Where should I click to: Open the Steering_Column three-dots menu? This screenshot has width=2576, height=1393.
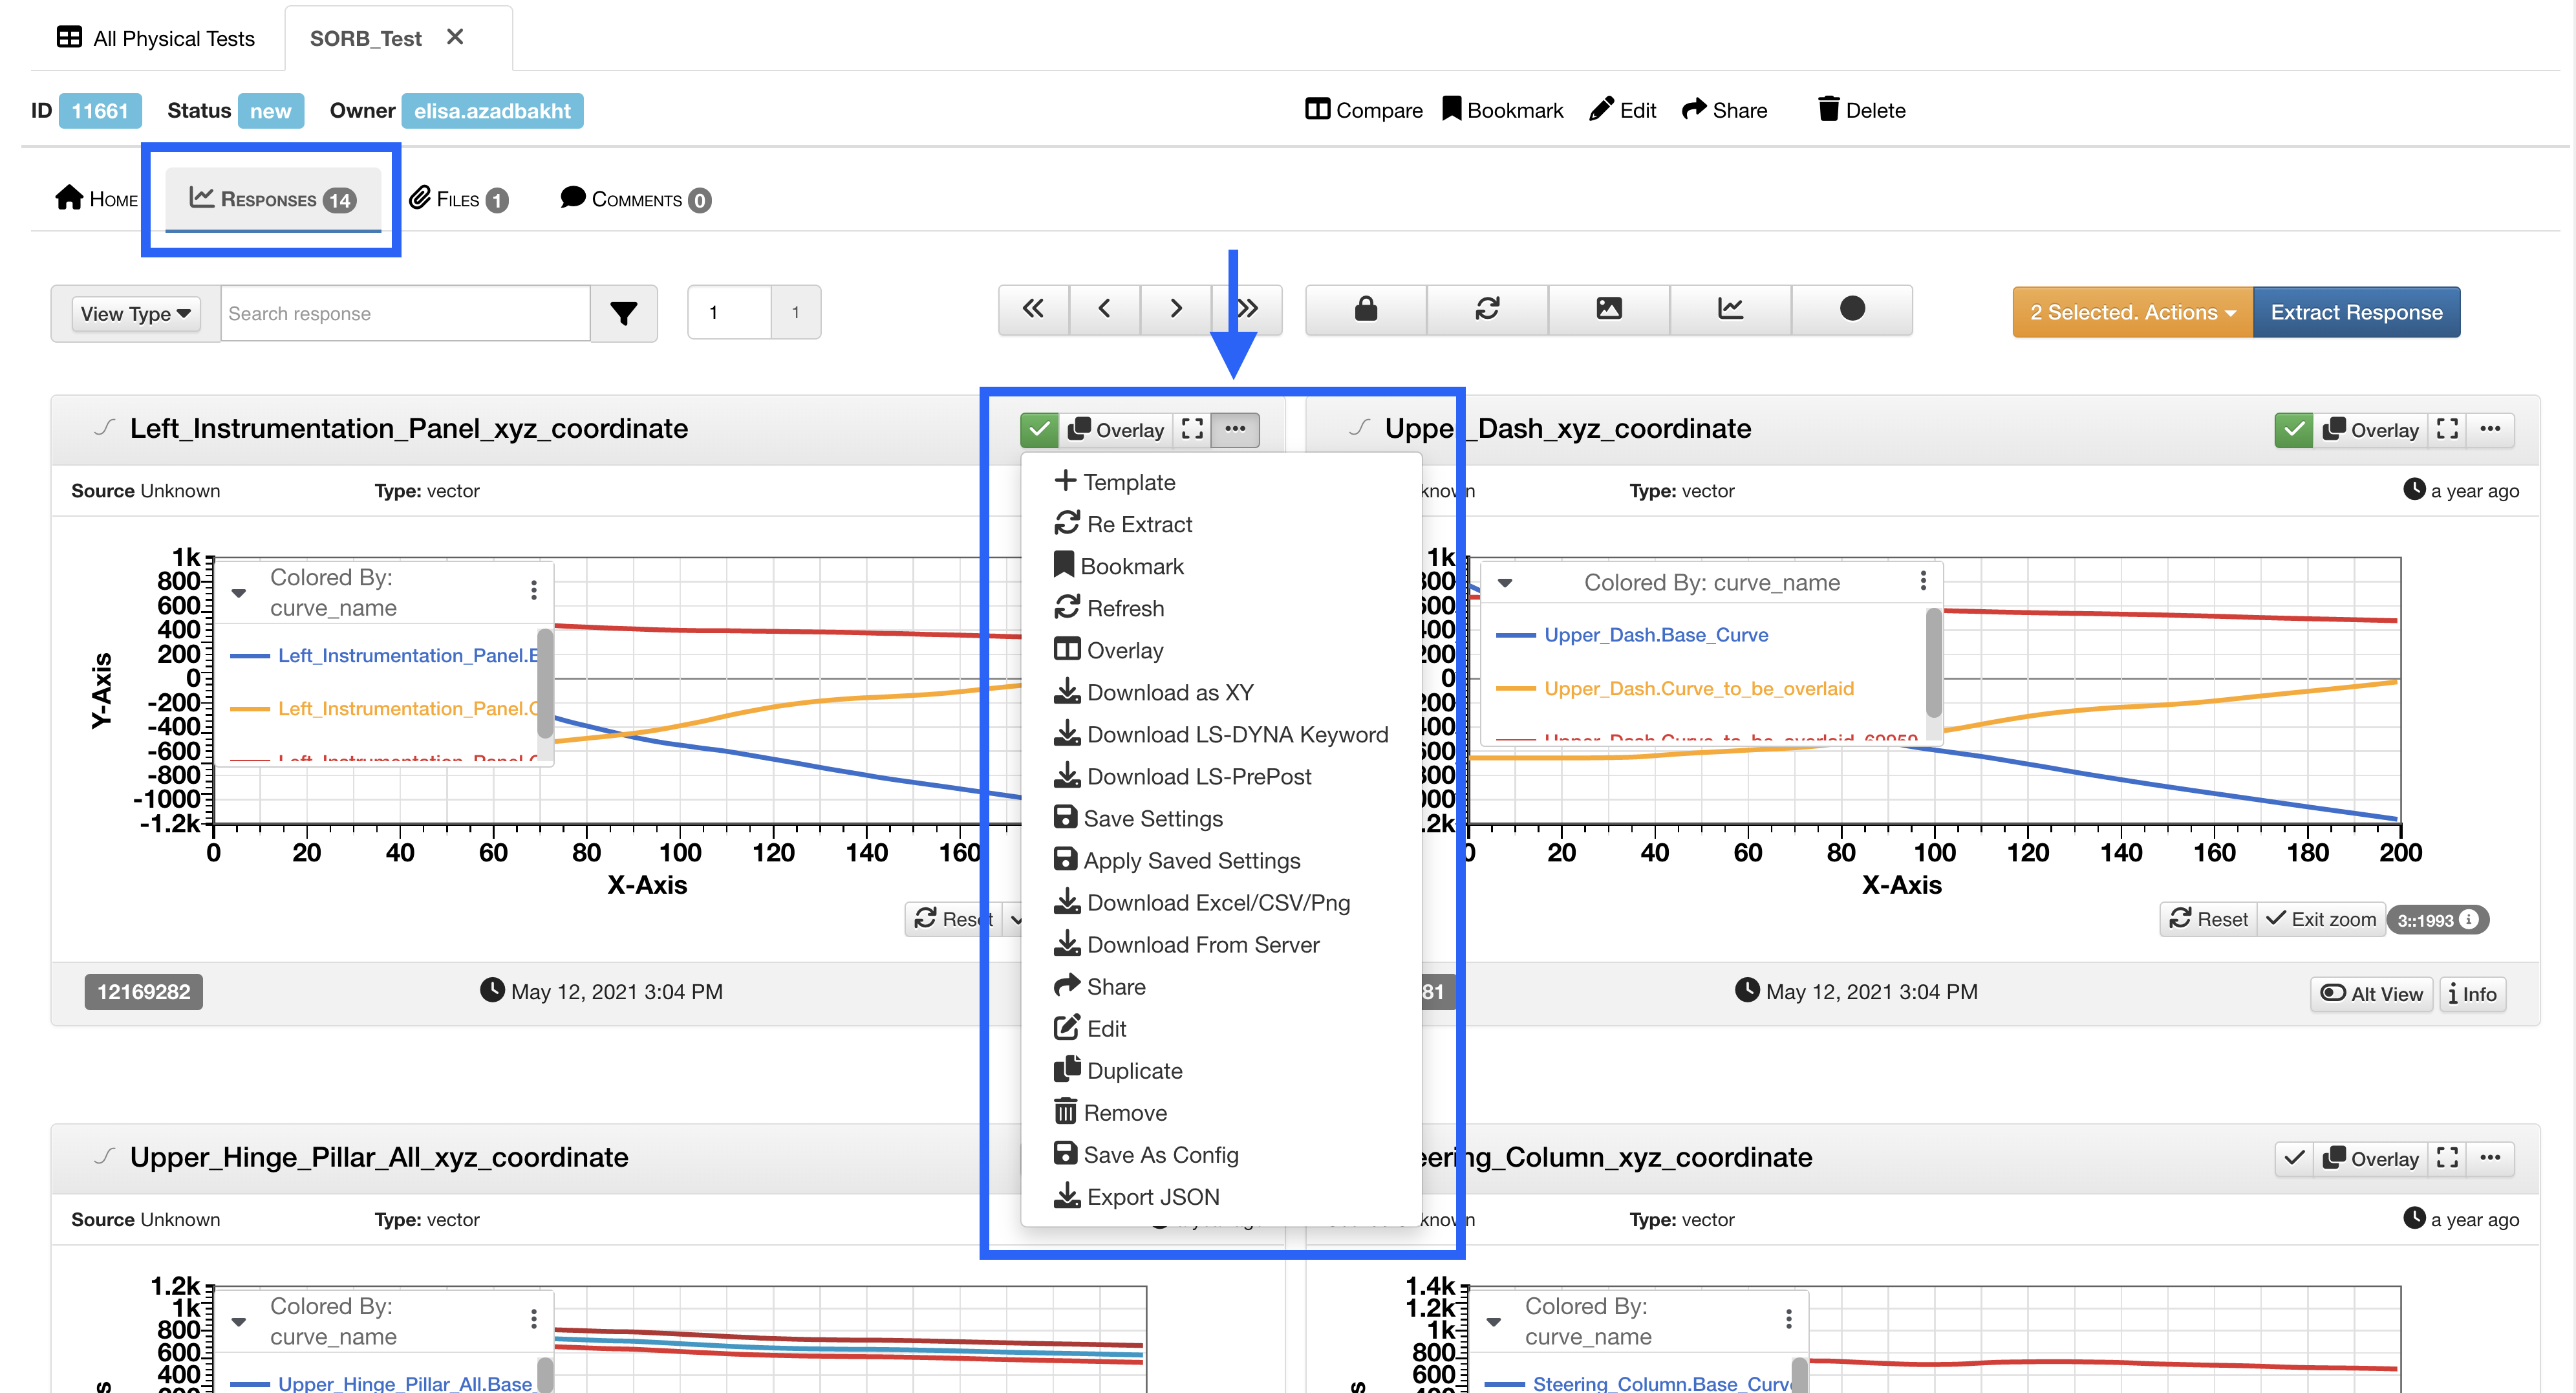click(x=2490, y=1159)
